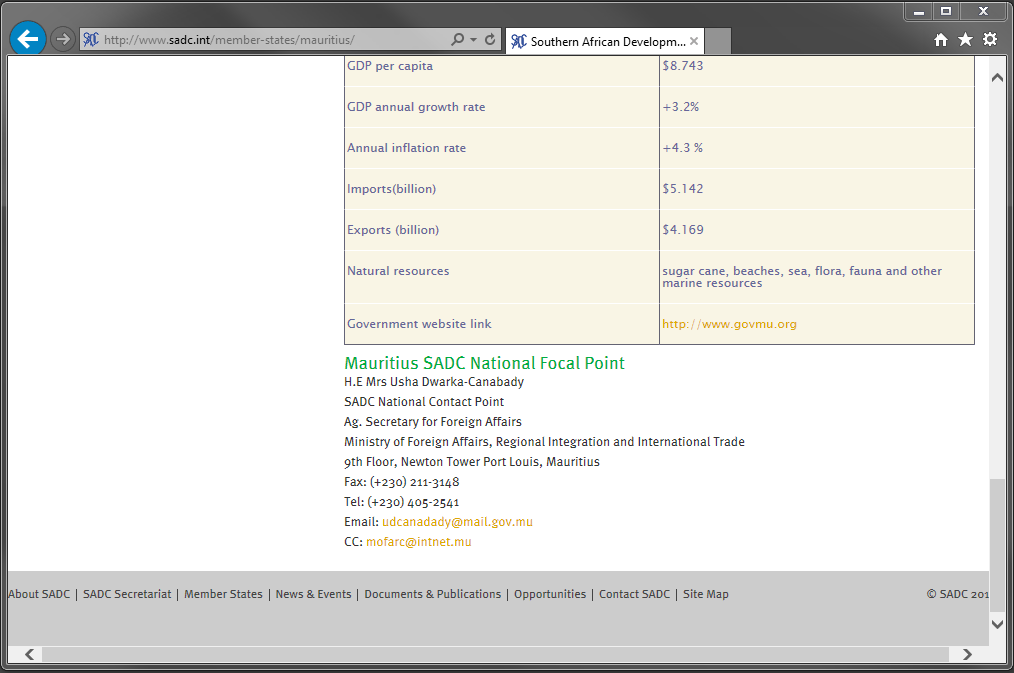Close the browser window
Image resolution: width=1014 pixels, height=673 pixels.
984,12
